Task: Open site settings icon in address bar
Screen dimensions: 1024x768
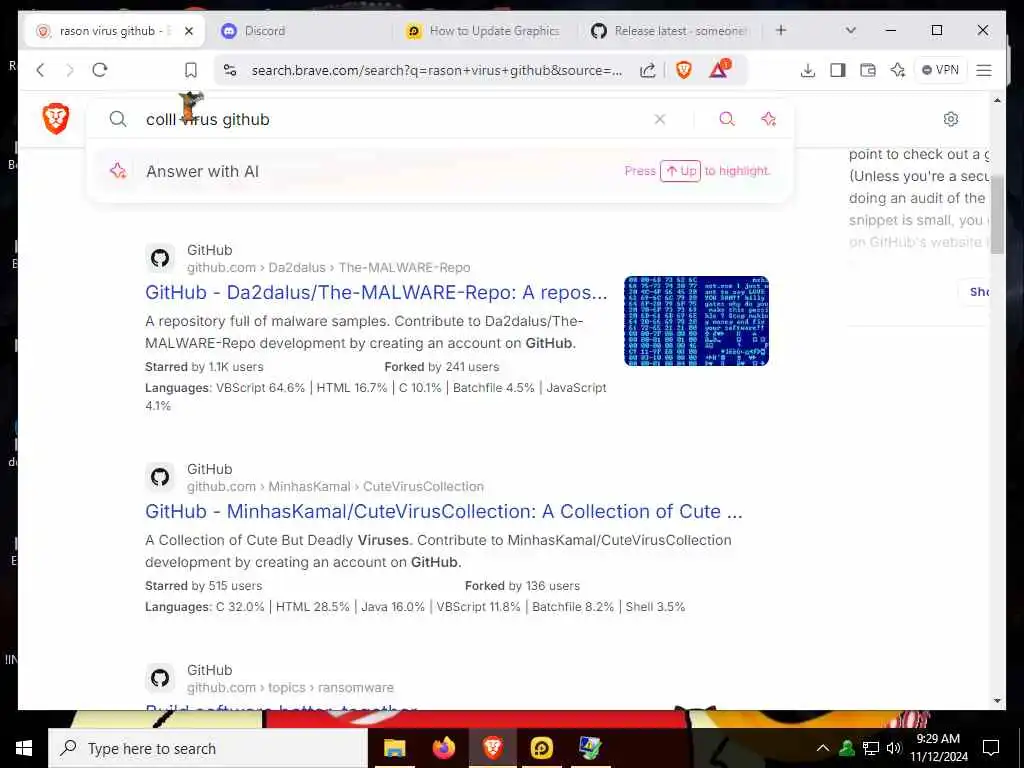Action: [230, 70]
